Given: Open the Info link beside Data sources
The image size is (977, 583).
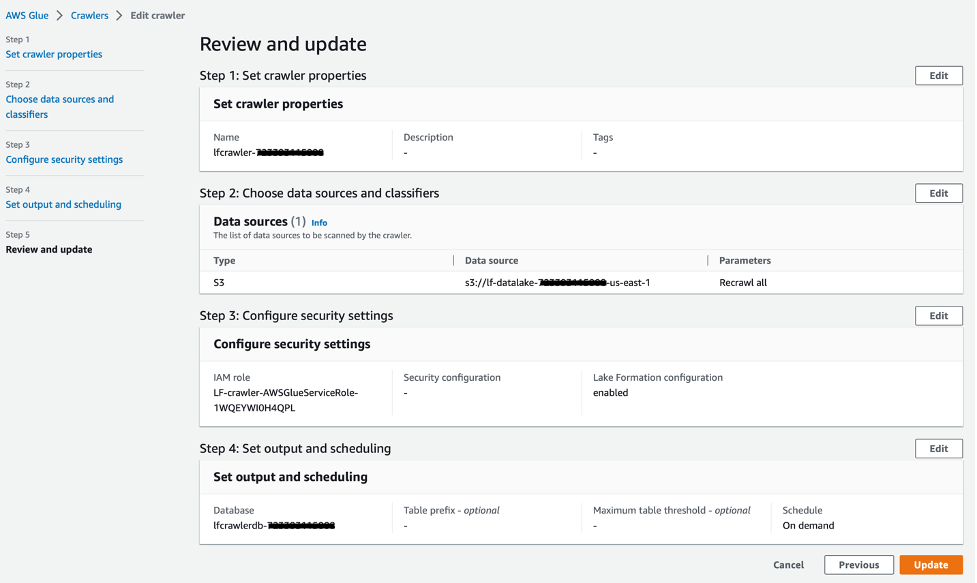Looking at the screenshot, I should pyautogui.click(x=319, y=222).
